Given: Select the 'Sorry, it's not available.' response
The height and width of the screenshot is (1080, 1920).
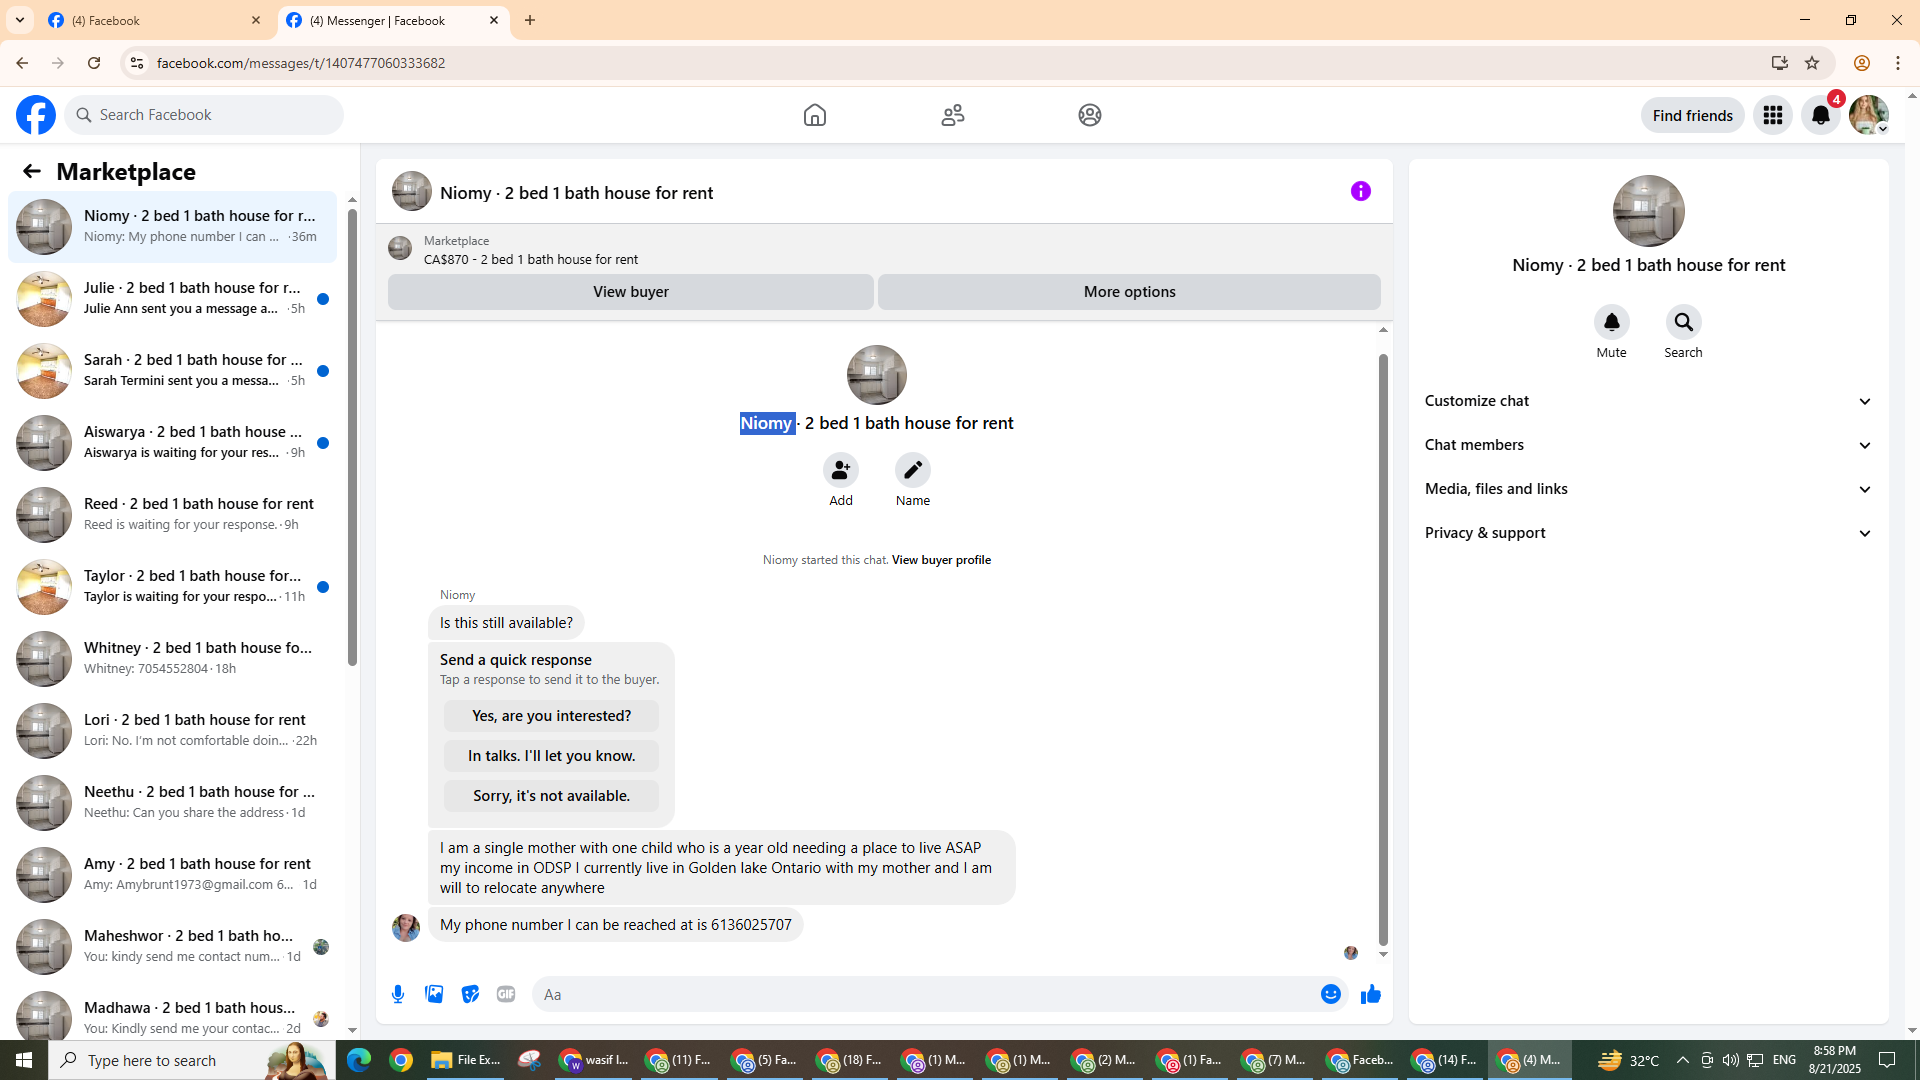Looking at the screenshot, I should [551, 796].
